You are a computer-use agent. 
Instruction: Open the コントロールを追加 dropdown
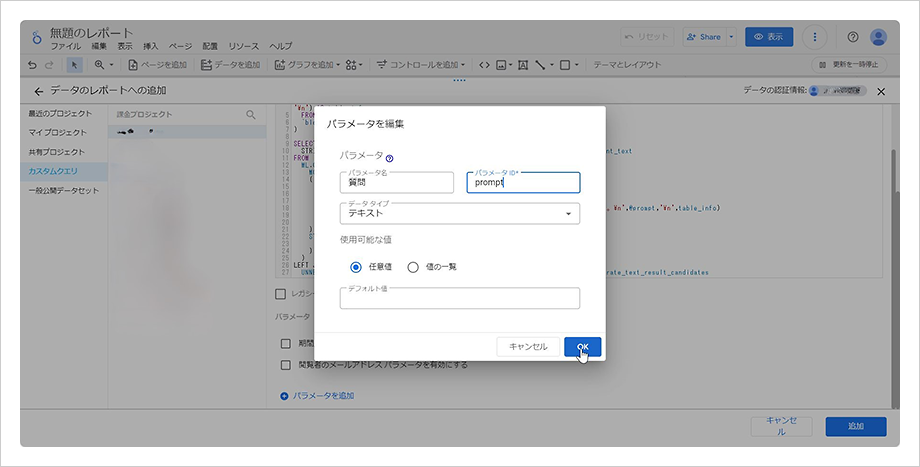pyautogui.click(x=420, y=65)
